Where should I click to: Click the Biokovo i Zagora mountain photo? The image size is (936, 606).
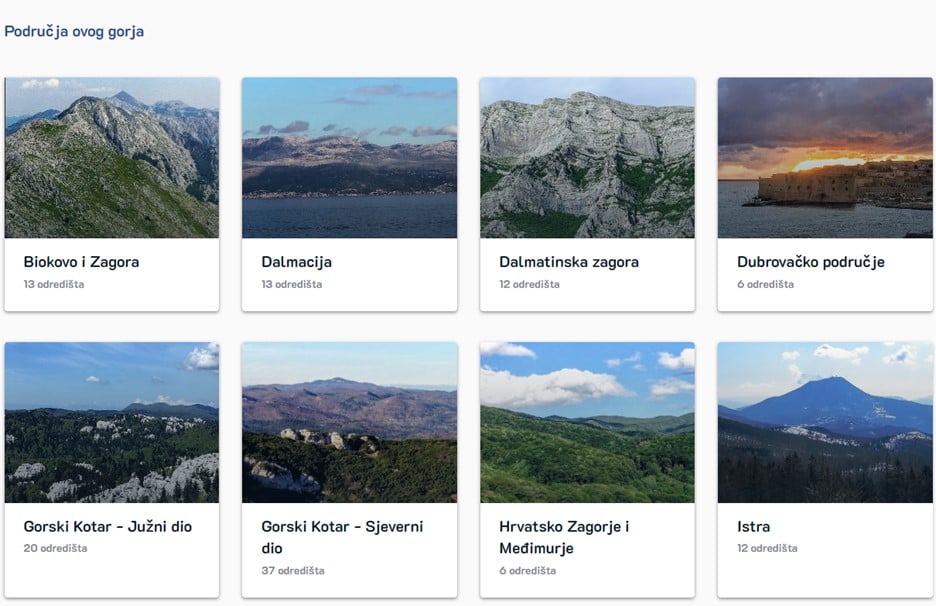click(x=111, y=158)
